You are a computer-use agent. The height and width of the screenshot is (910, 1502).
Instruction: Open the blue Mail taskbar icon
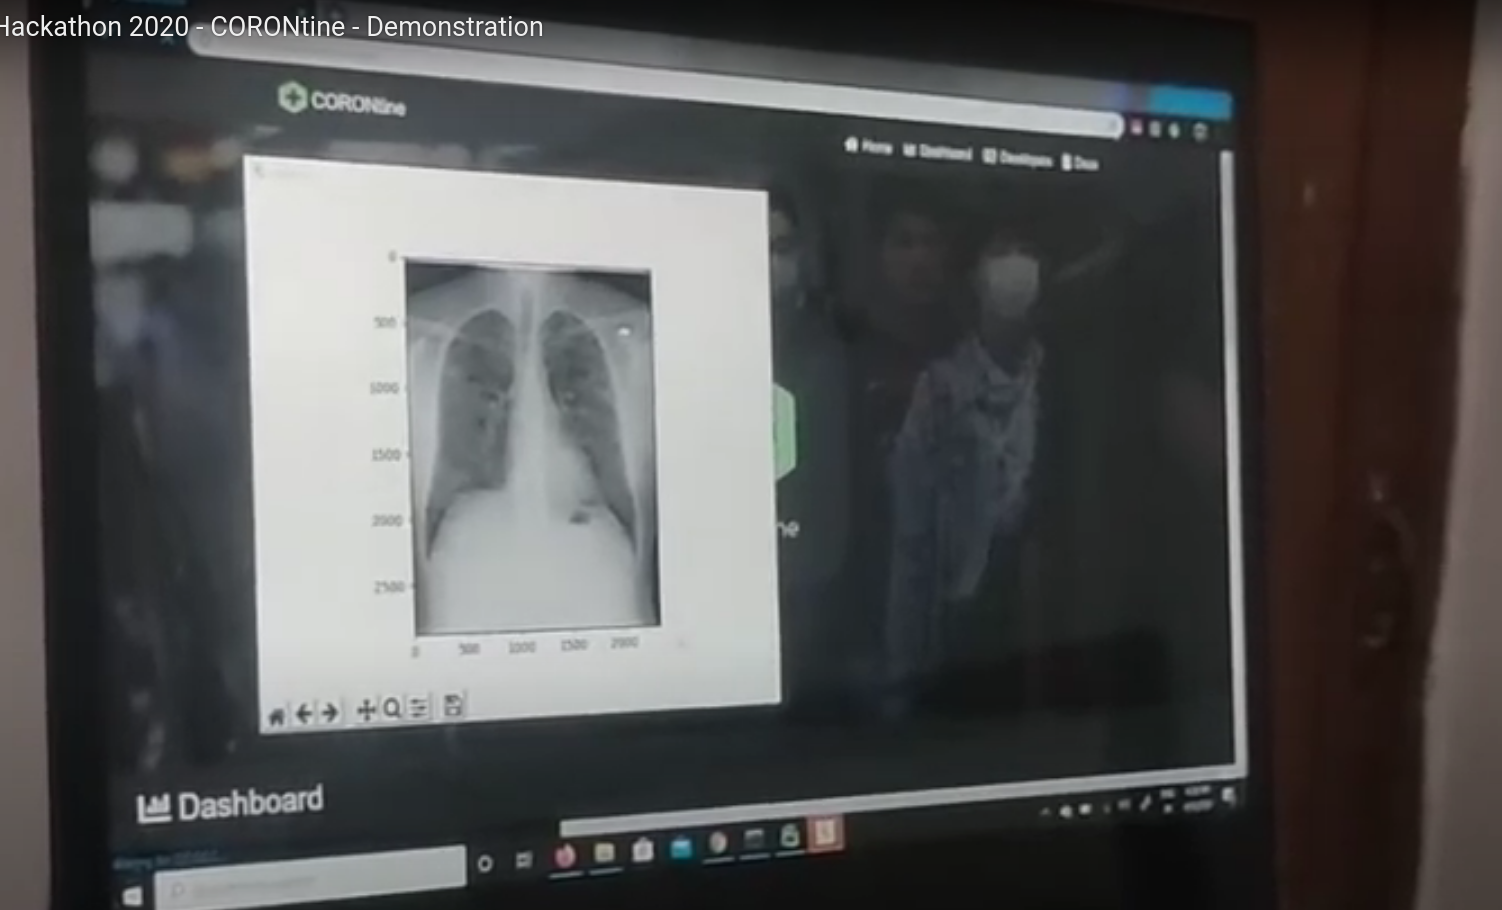[681, 847]
